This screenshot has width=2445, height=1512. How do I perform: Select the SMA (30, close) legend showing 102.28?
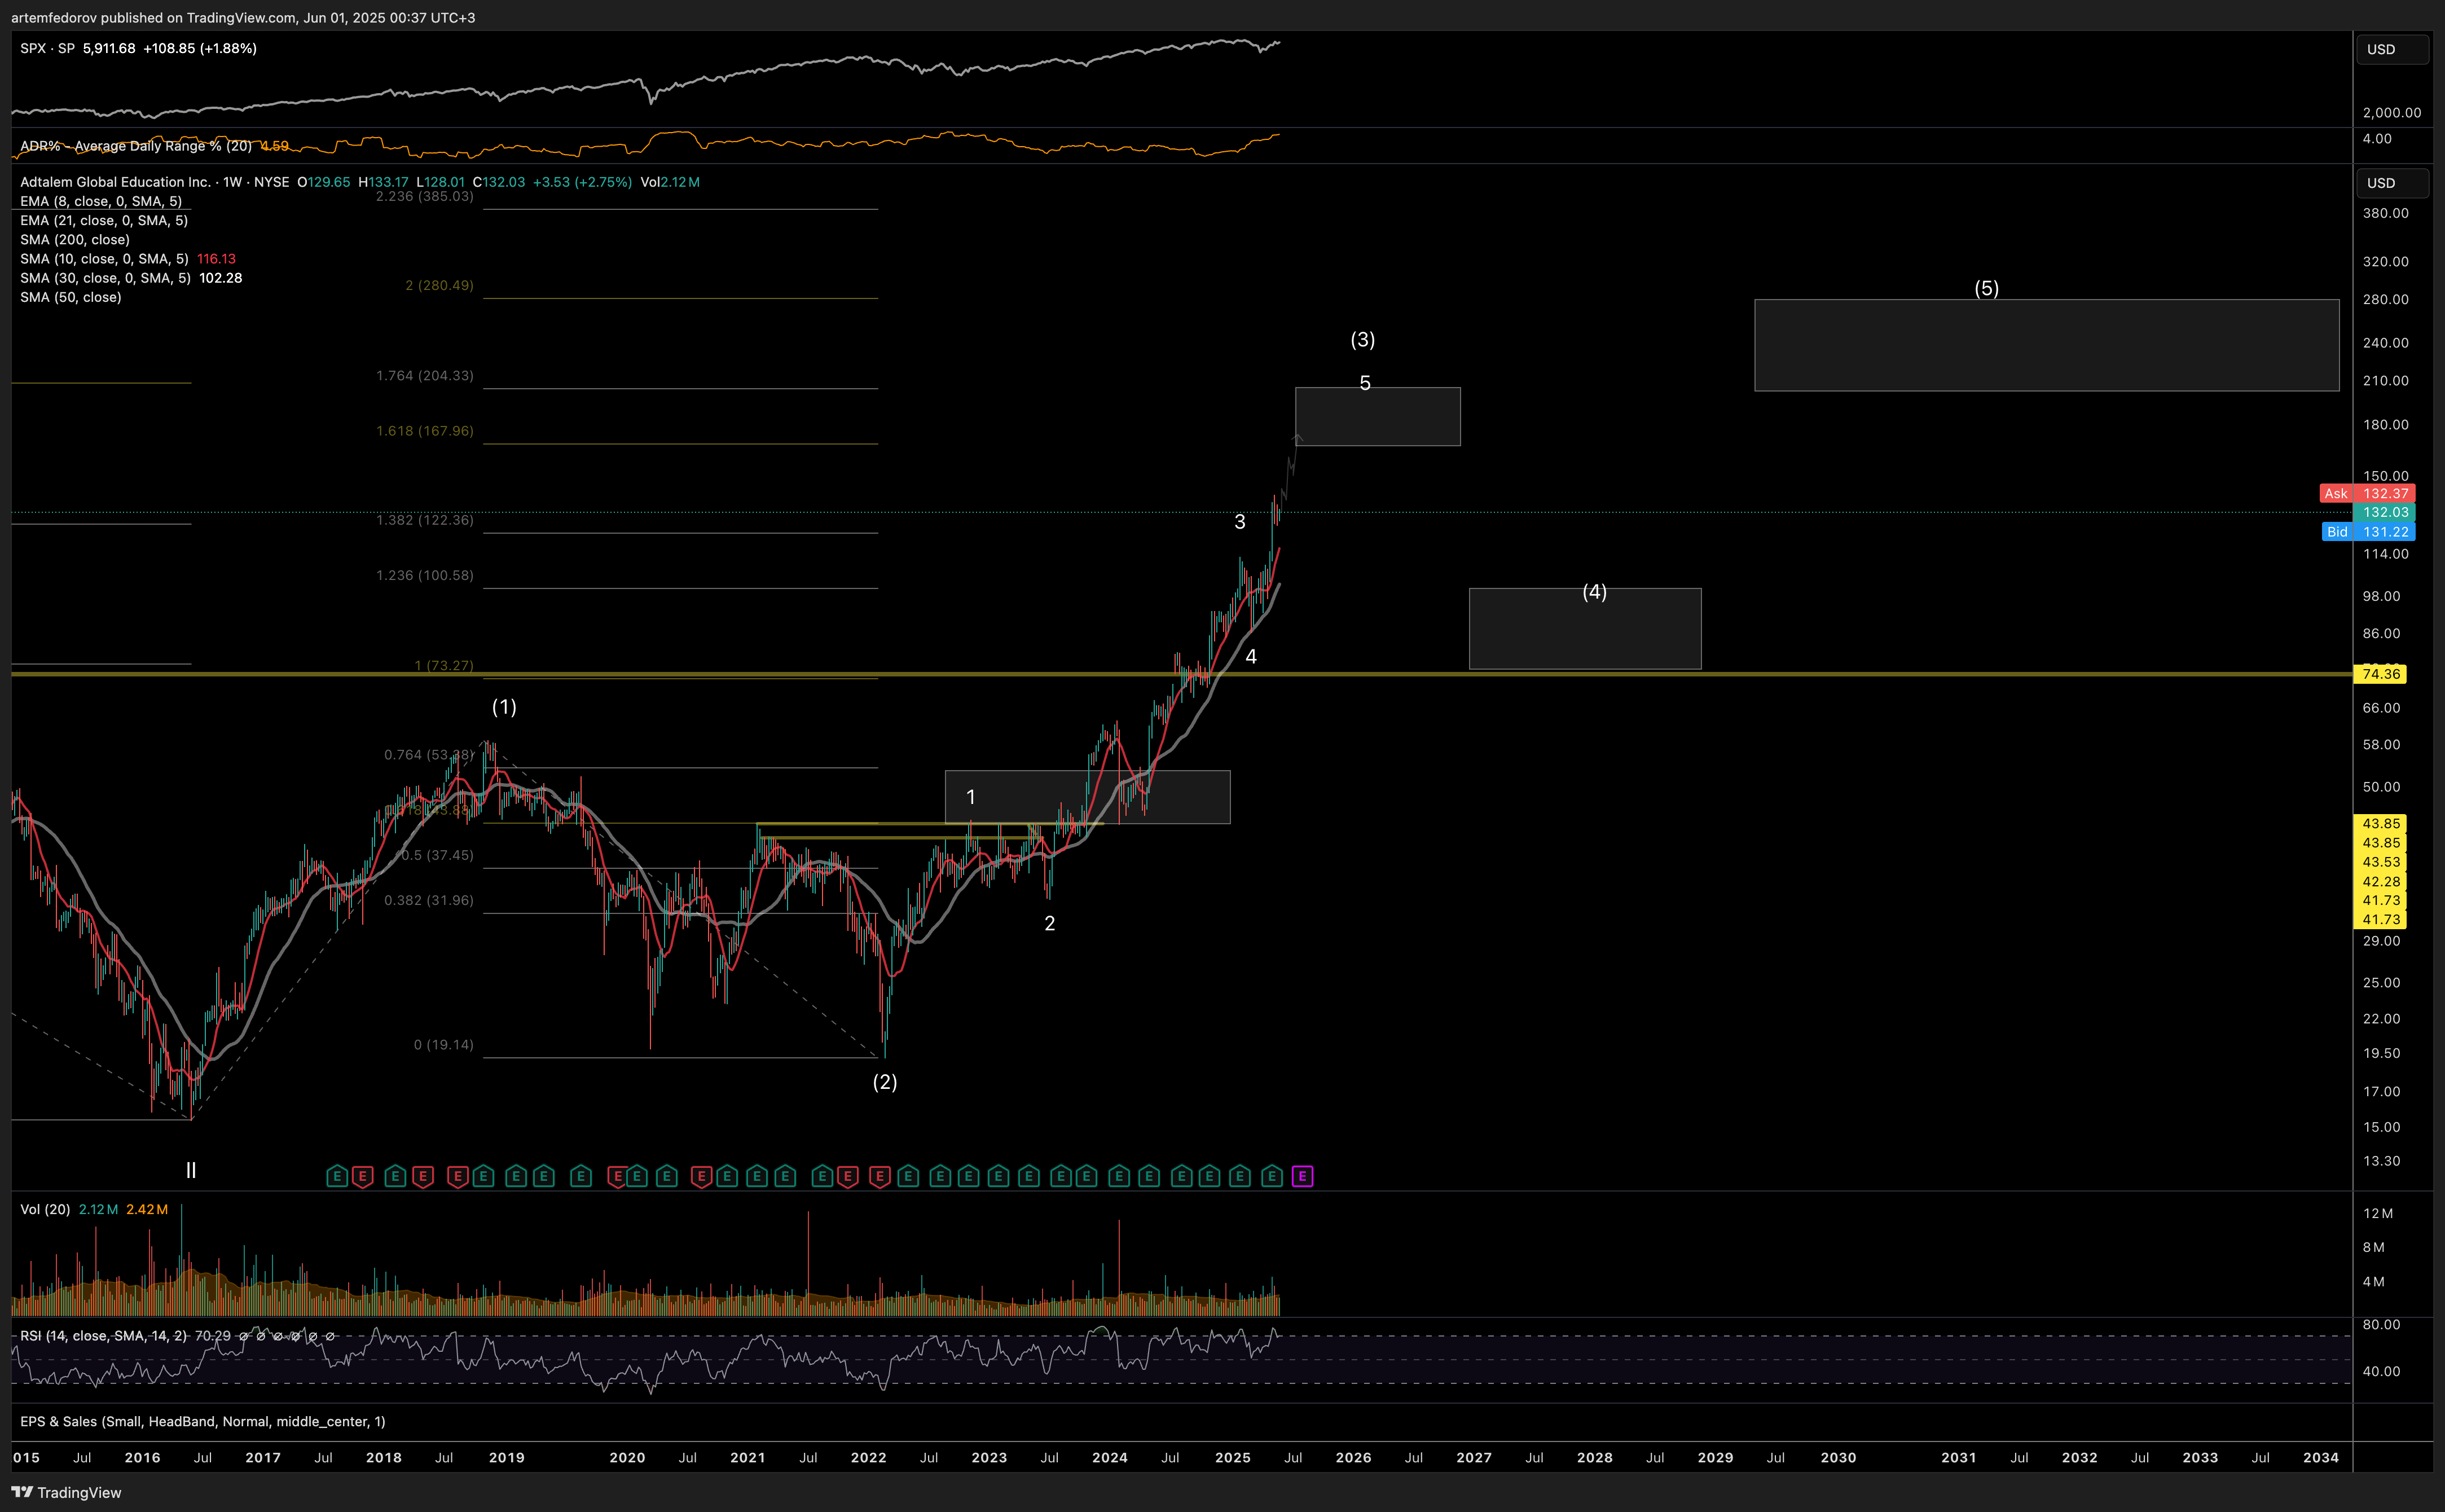point(131,278)
